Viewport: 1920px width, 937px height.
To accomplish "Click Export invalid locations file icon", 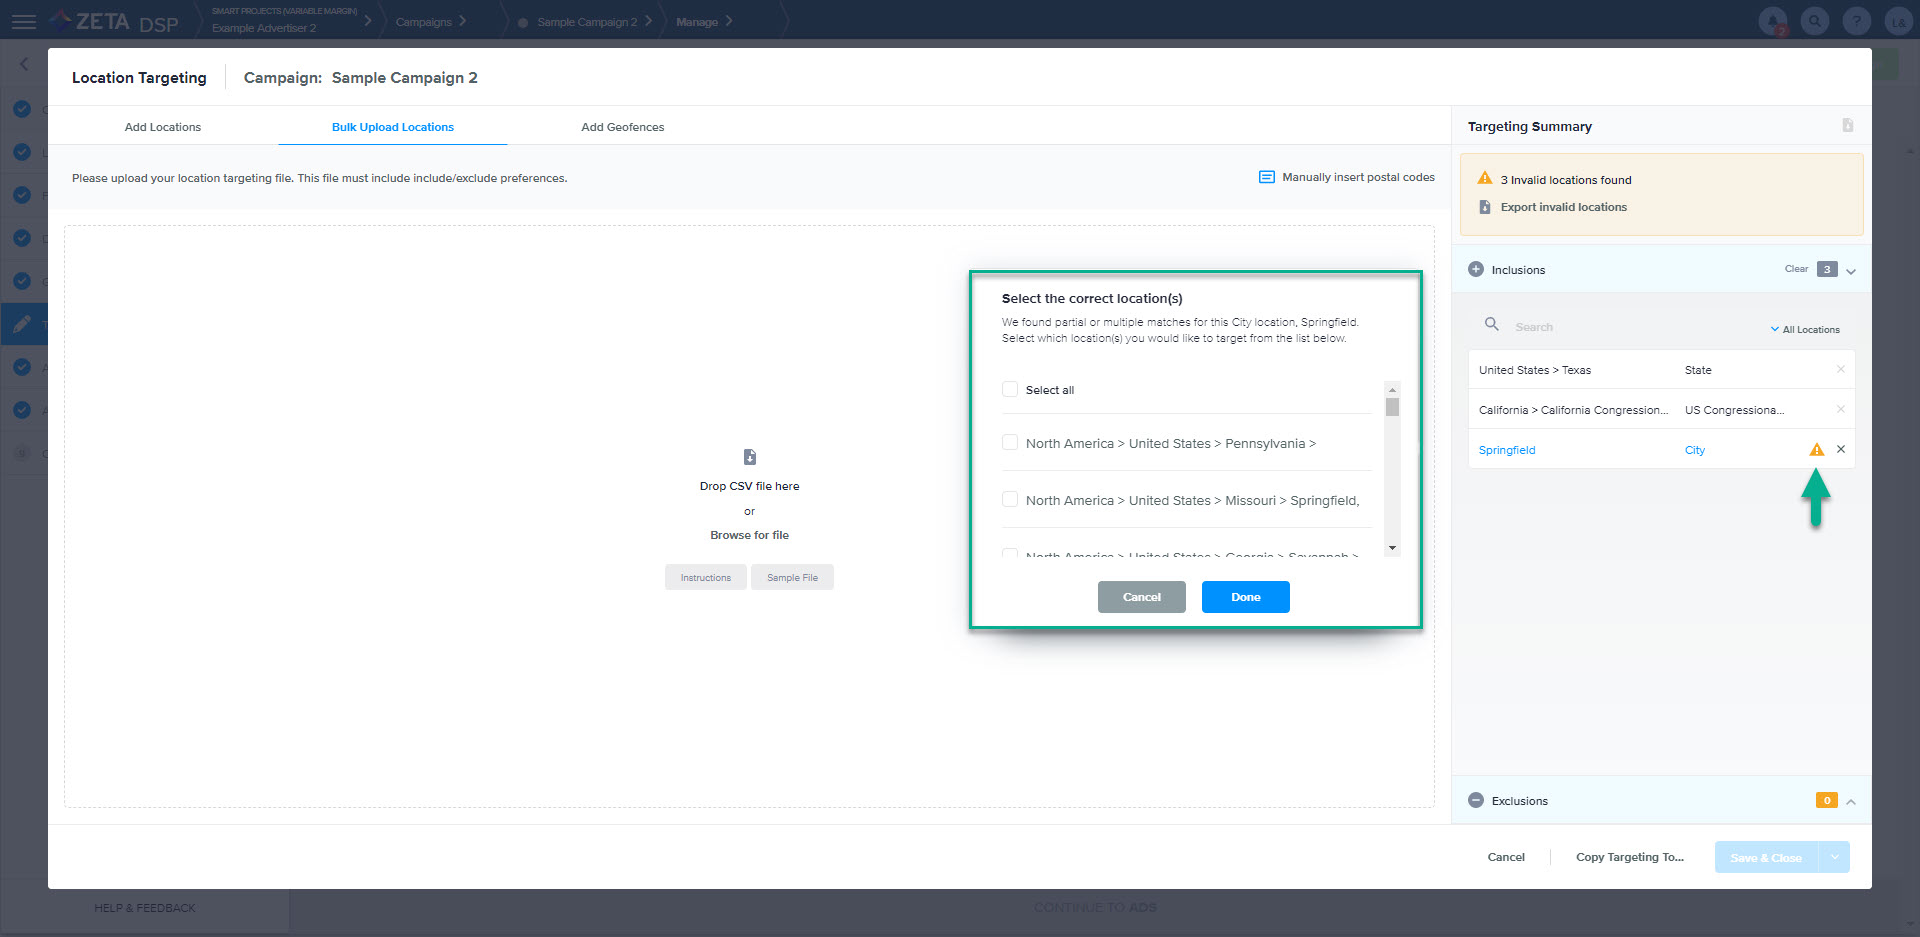I will click(x=1485, y=207).
